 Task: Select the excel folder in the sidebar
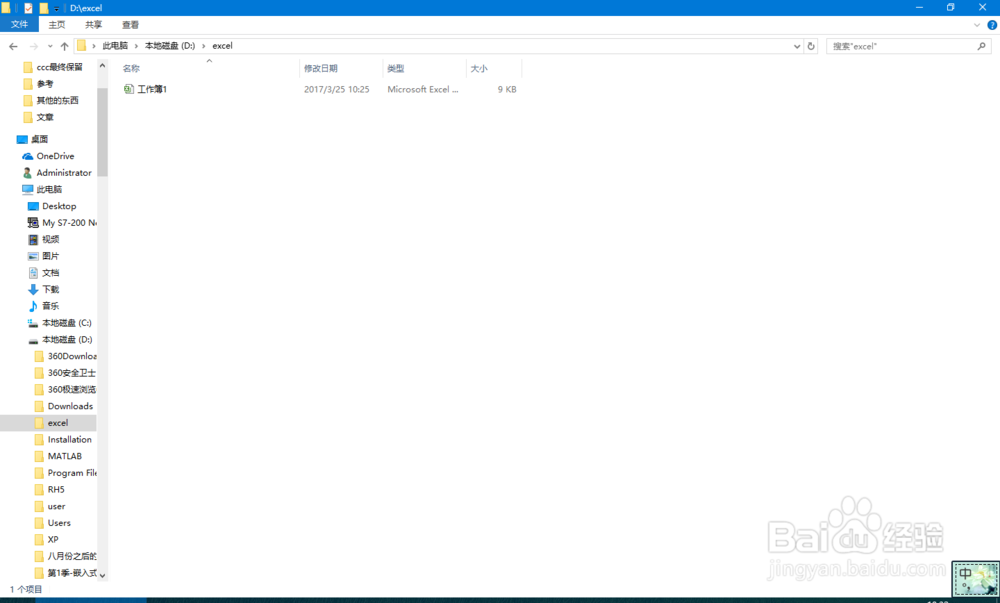pyautogui.click(x=55, y=422)
